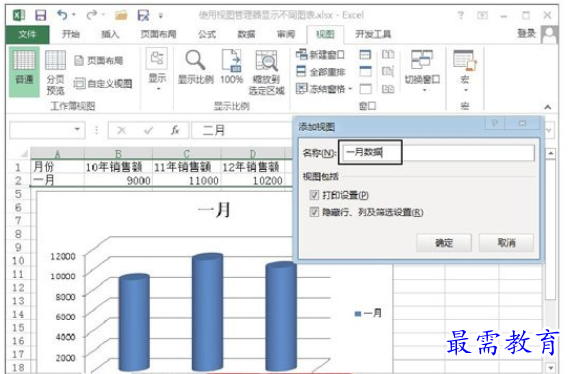This screenshot has width=568, height=374.
Task: Click Reset Window Position icon
Action: click(388, 89)
